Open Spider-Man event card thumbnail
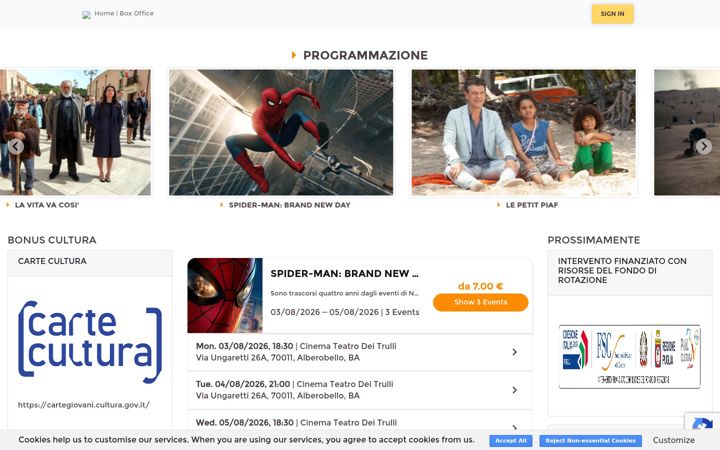 coord(225,295)
